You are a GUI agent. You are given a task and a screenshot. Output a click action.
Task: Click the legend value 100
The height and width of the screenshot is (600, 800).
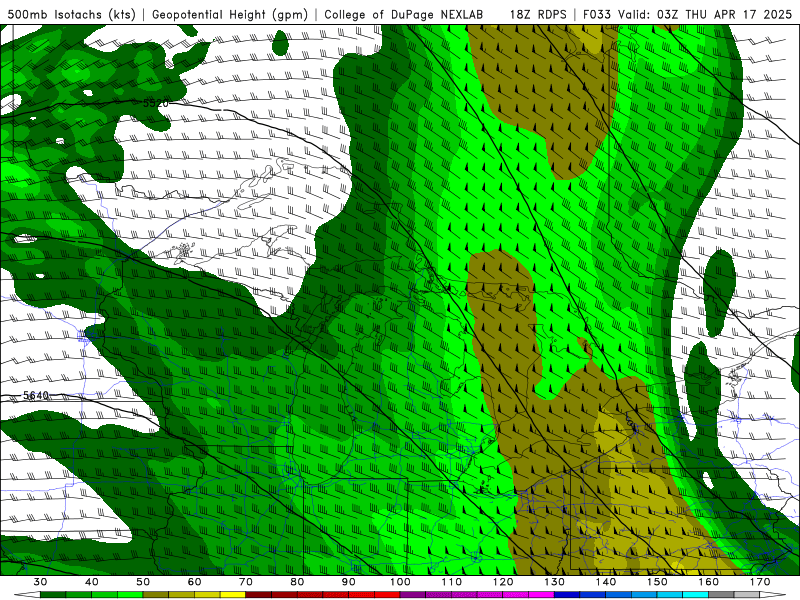click(x=400, y=582)
